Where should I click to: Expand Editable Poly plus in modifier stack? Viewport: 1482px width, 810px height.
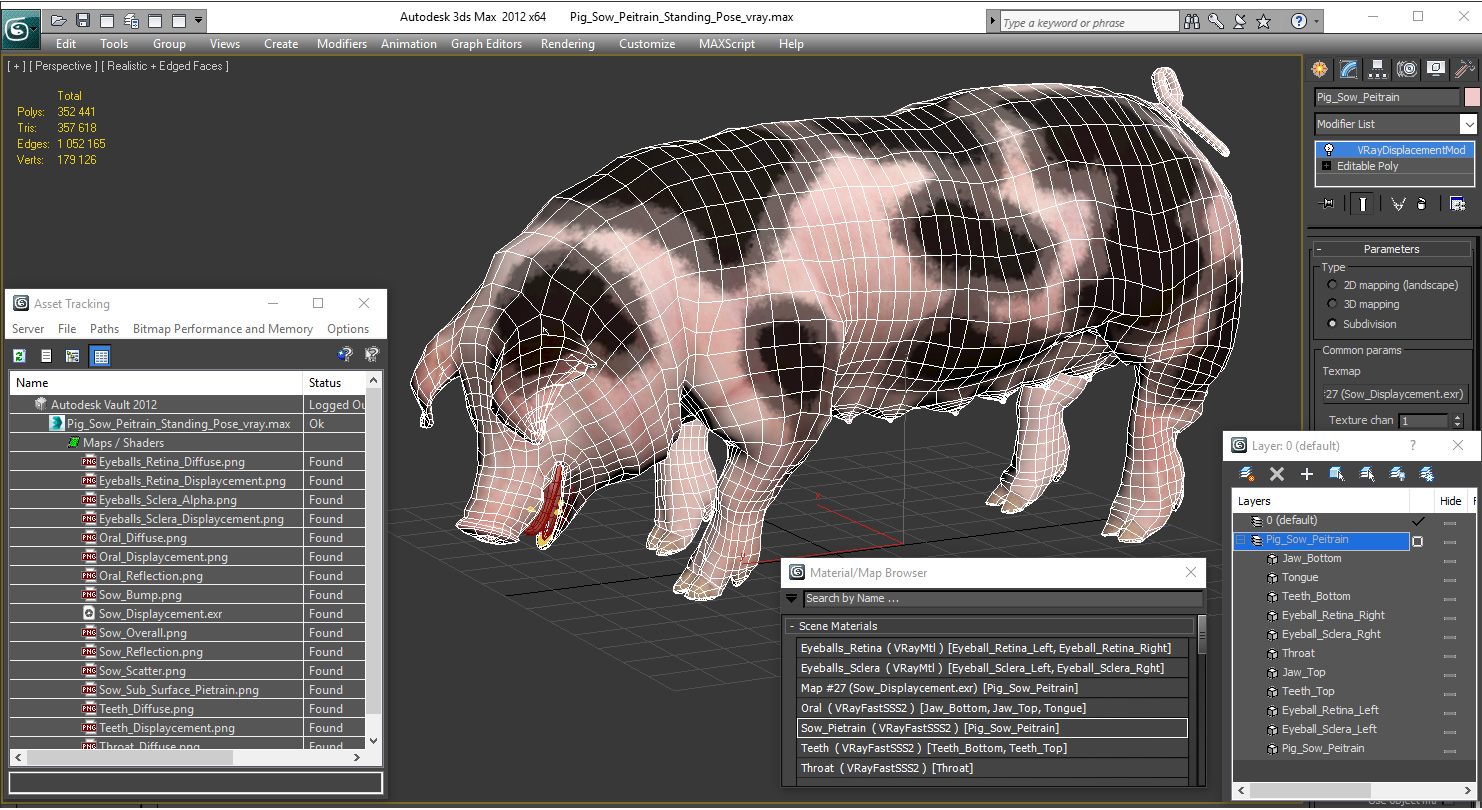tap(1327, 166)
